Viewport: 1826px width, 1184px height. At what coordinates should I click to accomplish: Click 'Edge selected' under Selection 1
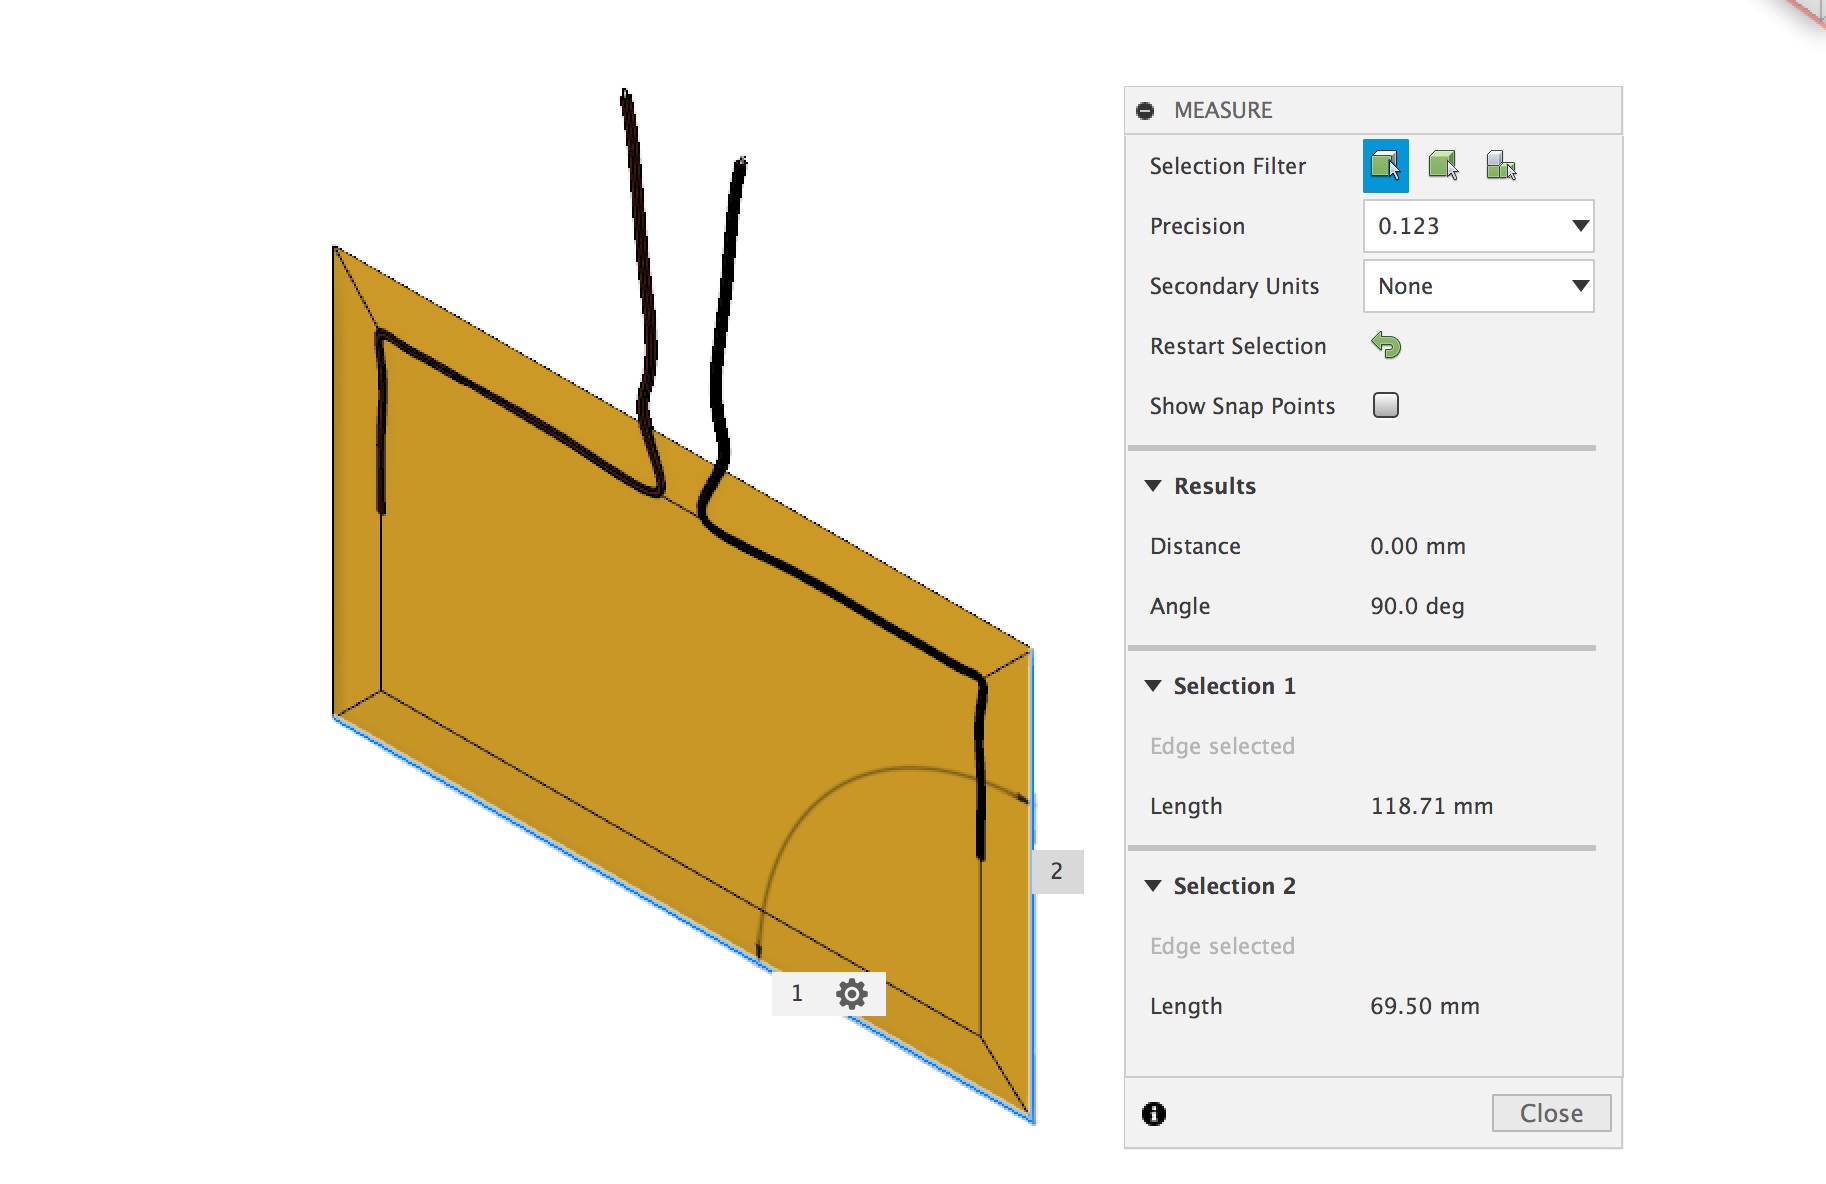[1222, 746]
